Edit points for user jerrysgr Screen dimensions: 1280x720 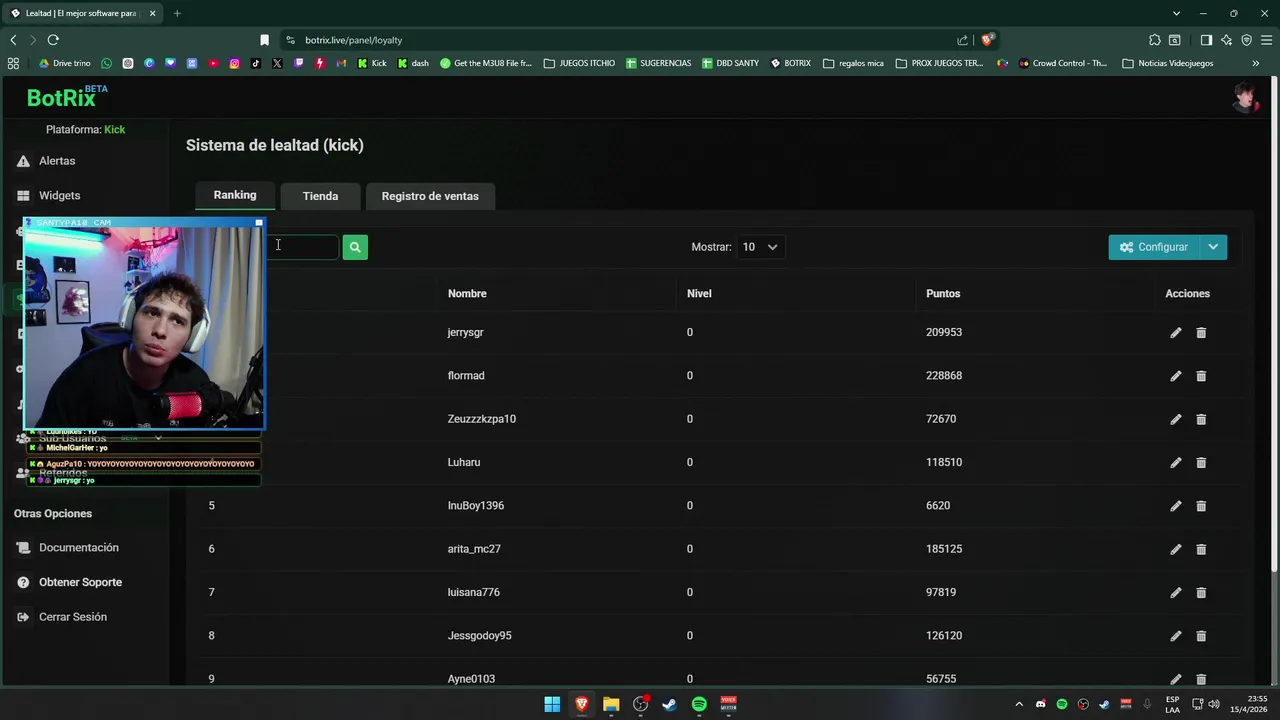tap(1176, 333)
